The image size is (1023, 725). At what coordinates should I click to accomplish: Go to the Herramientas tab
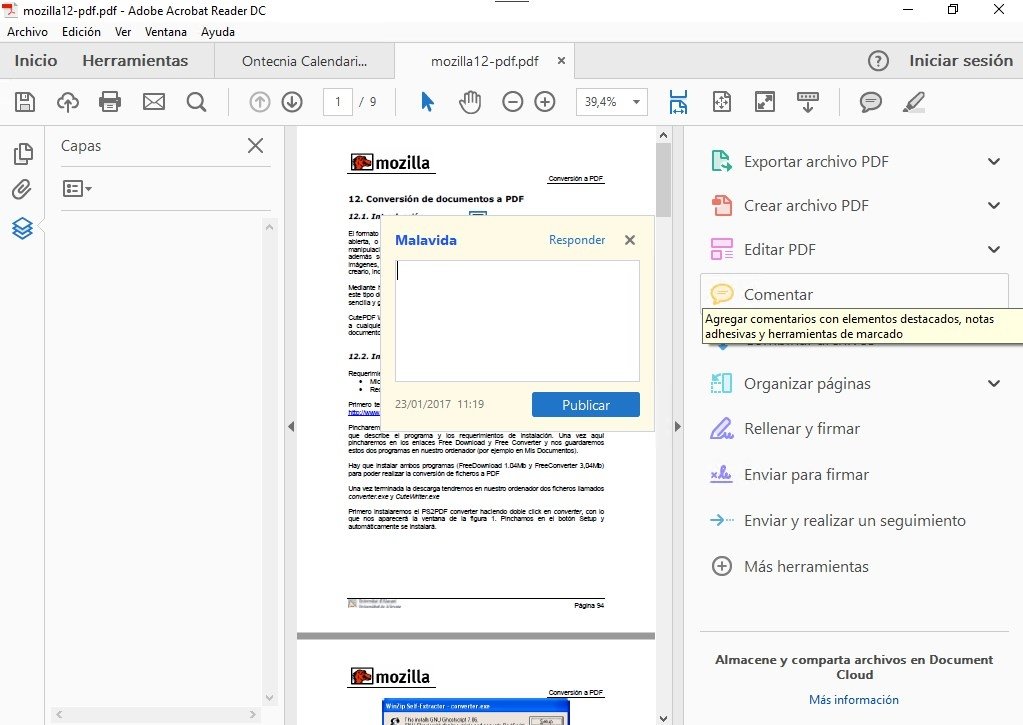135,61
